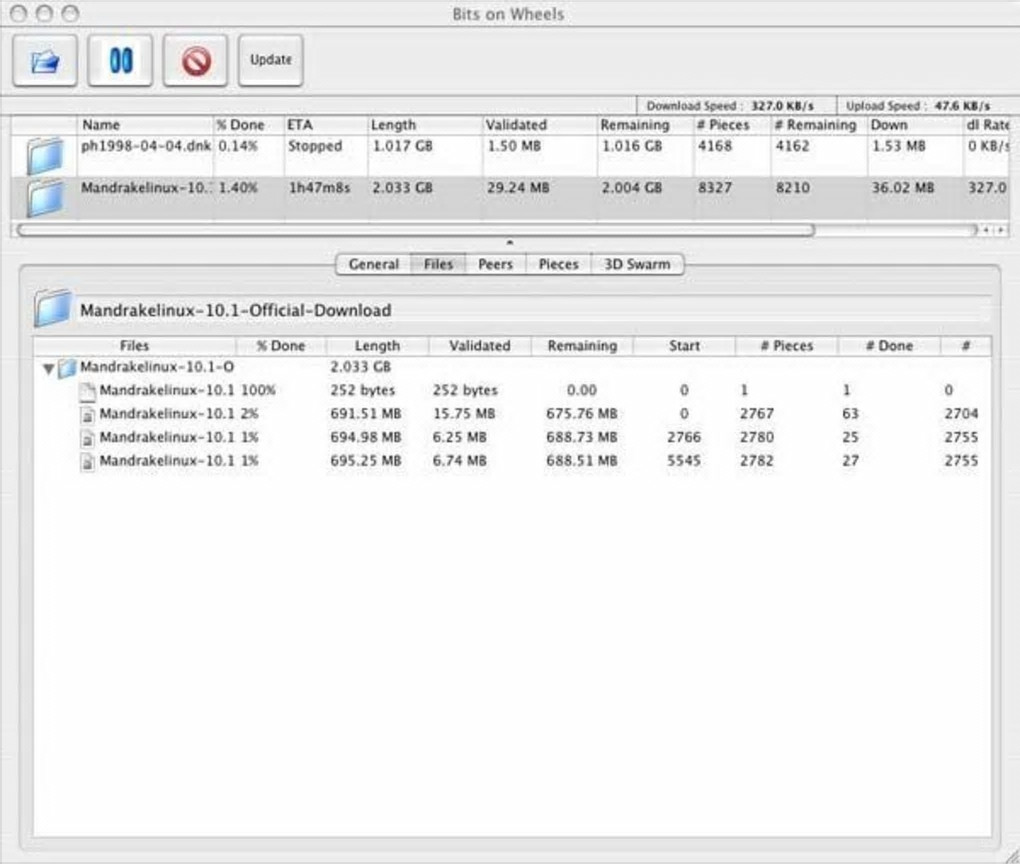Click the 1.017 GB length cell
1020x864 pixels.
click(x=402, y=146)
